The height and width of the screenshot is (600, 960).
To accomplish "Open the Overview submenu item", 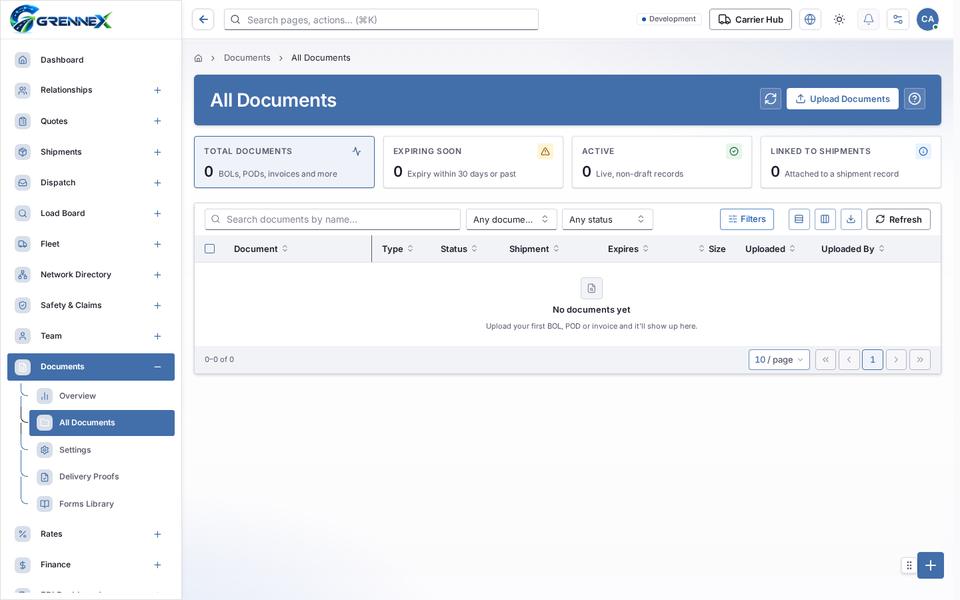I will 102,396.
